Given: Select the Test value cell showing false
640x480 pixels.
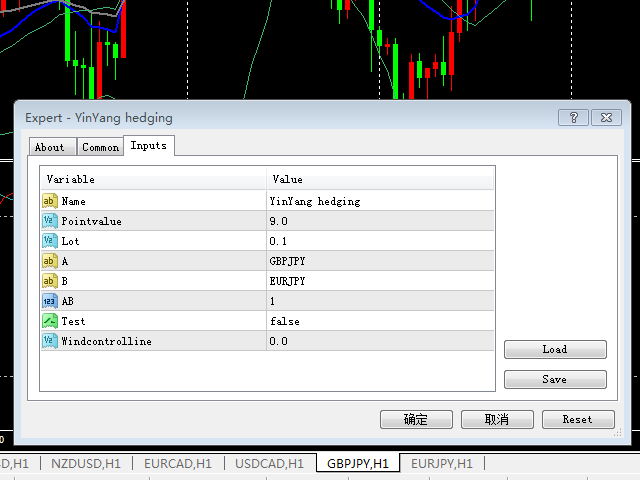Looking at the screenshot, I should (380, 321).
